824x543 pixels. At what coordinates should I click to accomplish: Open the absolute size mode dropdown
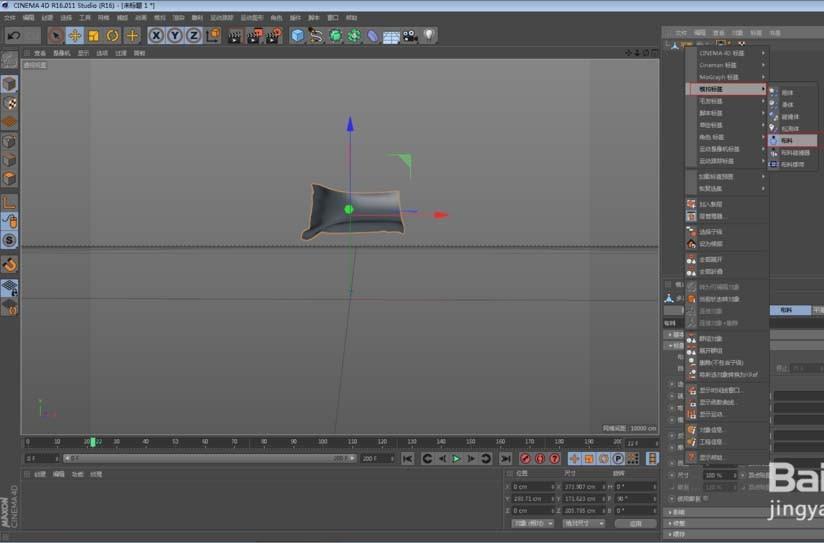[x=582, y=523]
